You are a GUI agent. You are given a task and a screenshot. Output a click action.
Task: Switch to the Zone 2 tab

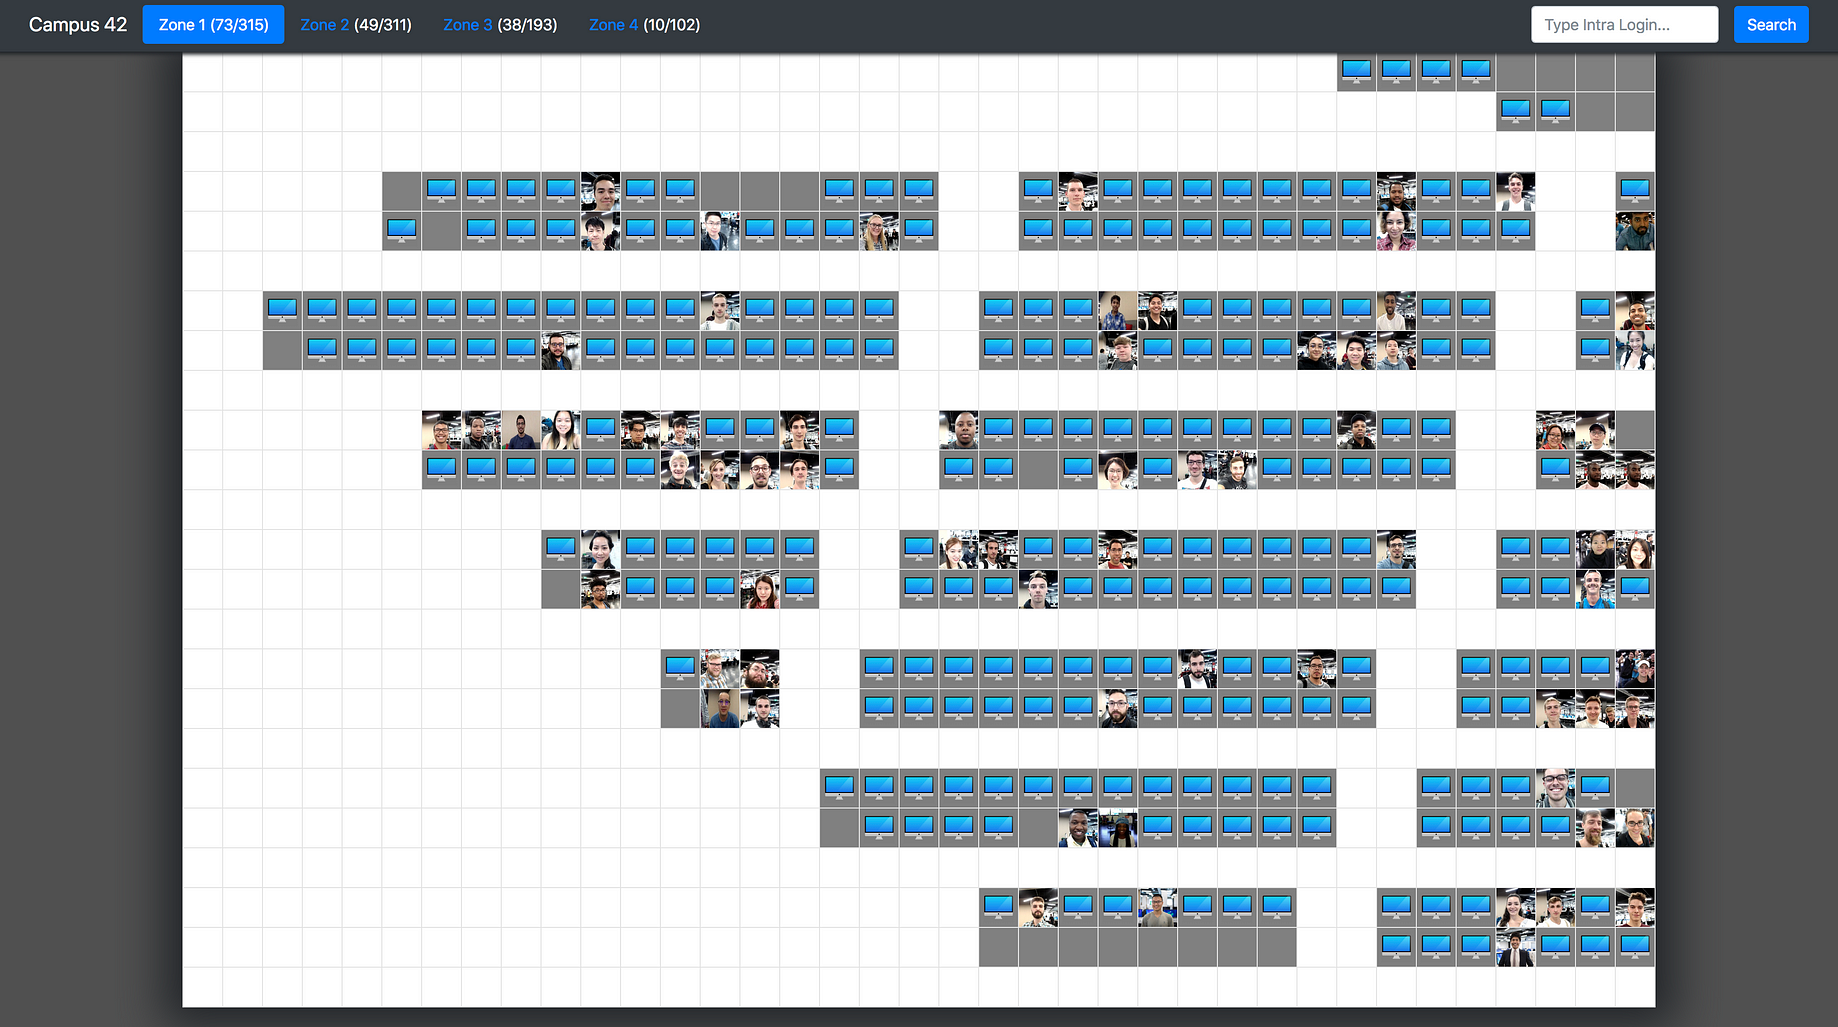[x=356, y=25]
